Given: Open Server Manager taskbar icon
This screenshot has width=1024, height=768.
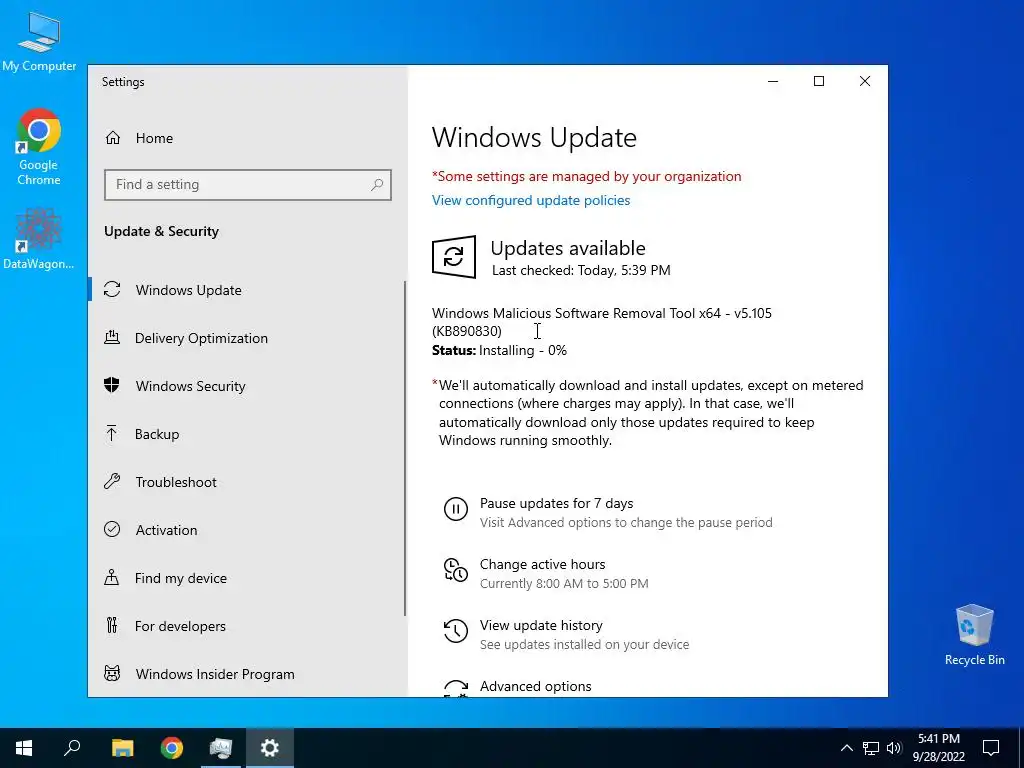Looking at the screenshot, I should (x=221, y=748).
